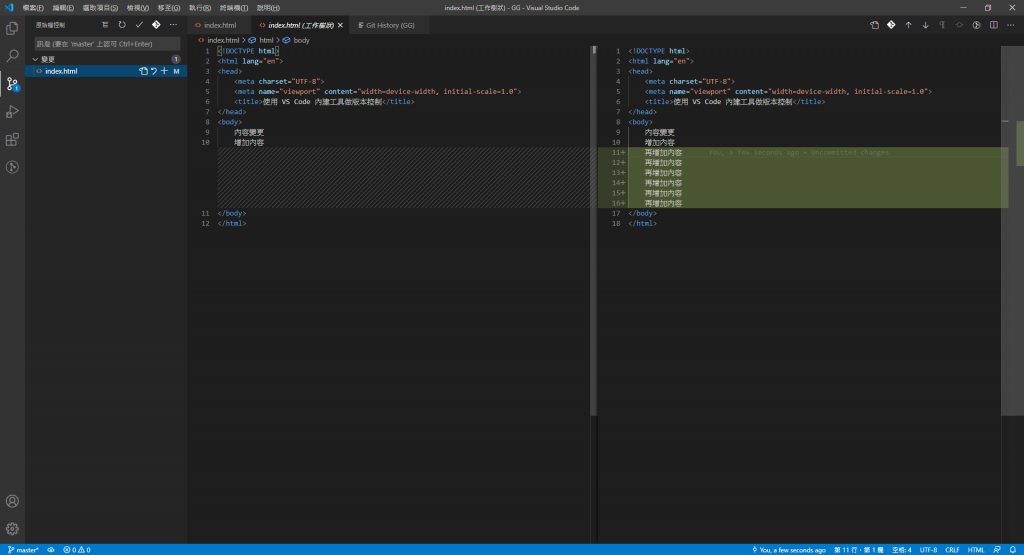Open the GitLens view in activity bar

coord(12,167)
